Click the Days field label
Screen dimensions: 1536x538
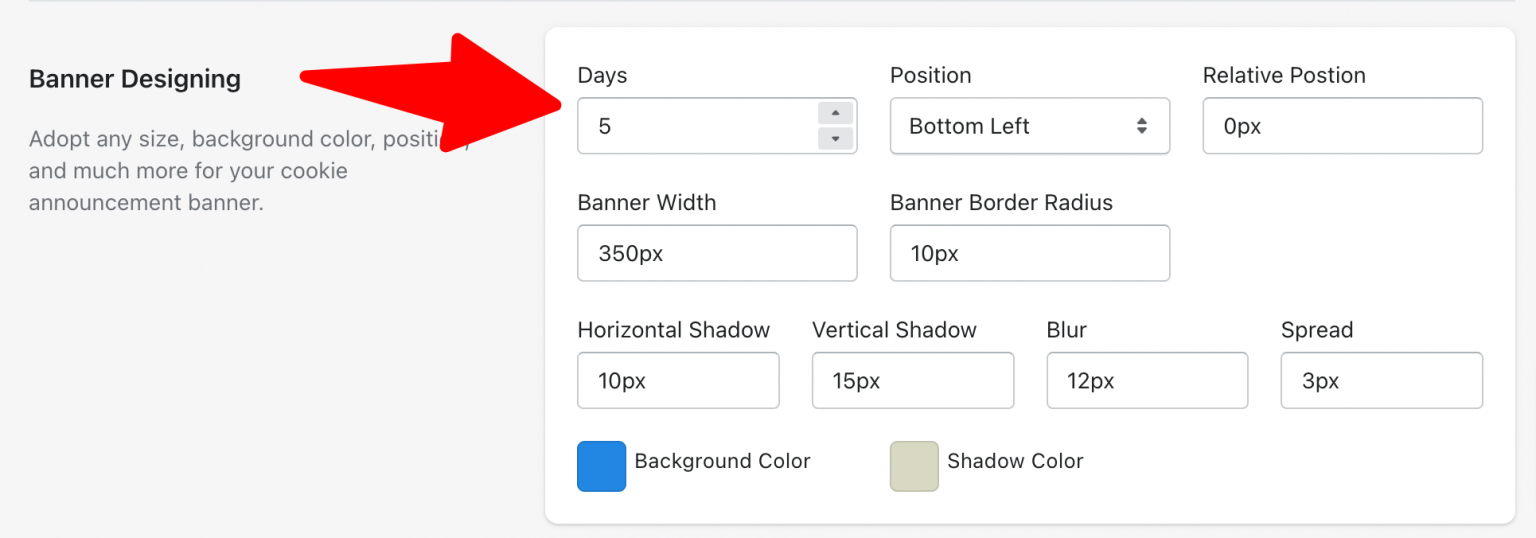(x=602, y=76)
